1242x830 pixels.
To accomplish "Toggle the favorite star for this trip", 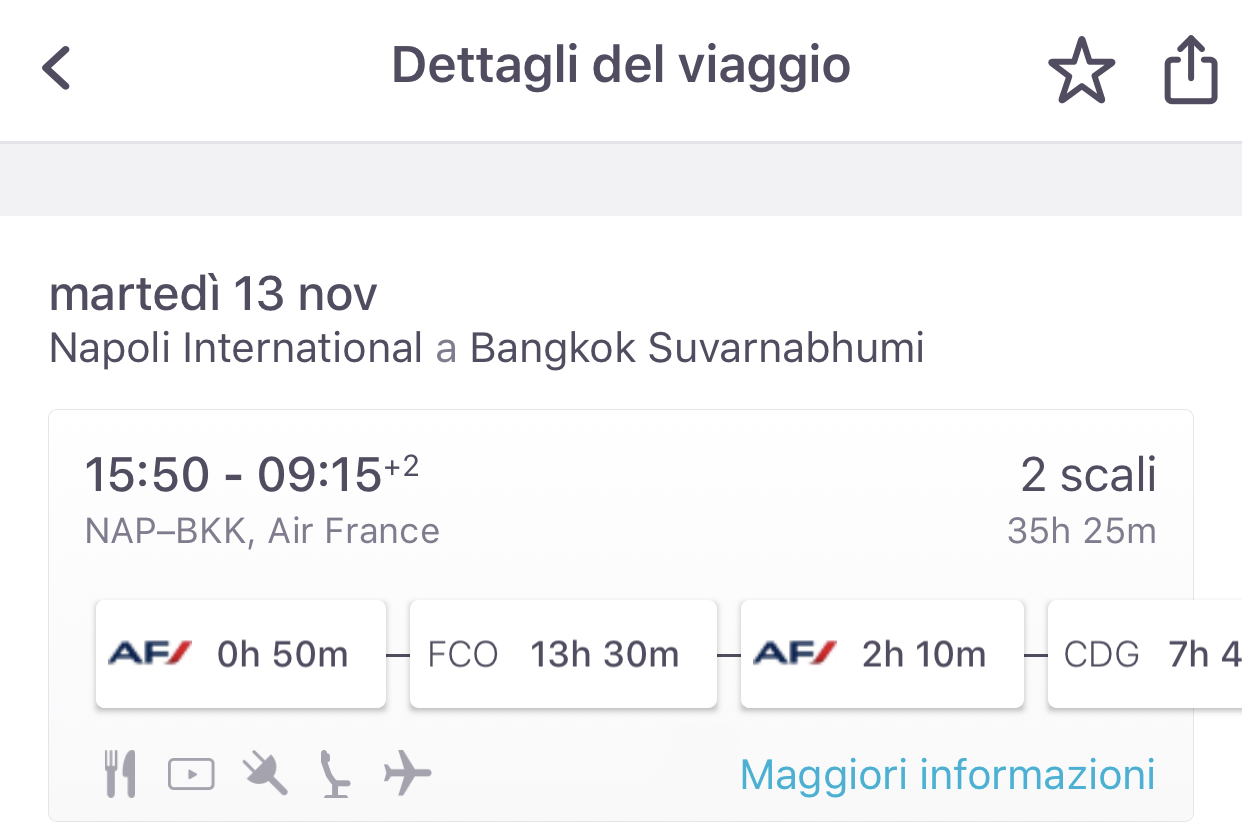I will pos(1081,70).
